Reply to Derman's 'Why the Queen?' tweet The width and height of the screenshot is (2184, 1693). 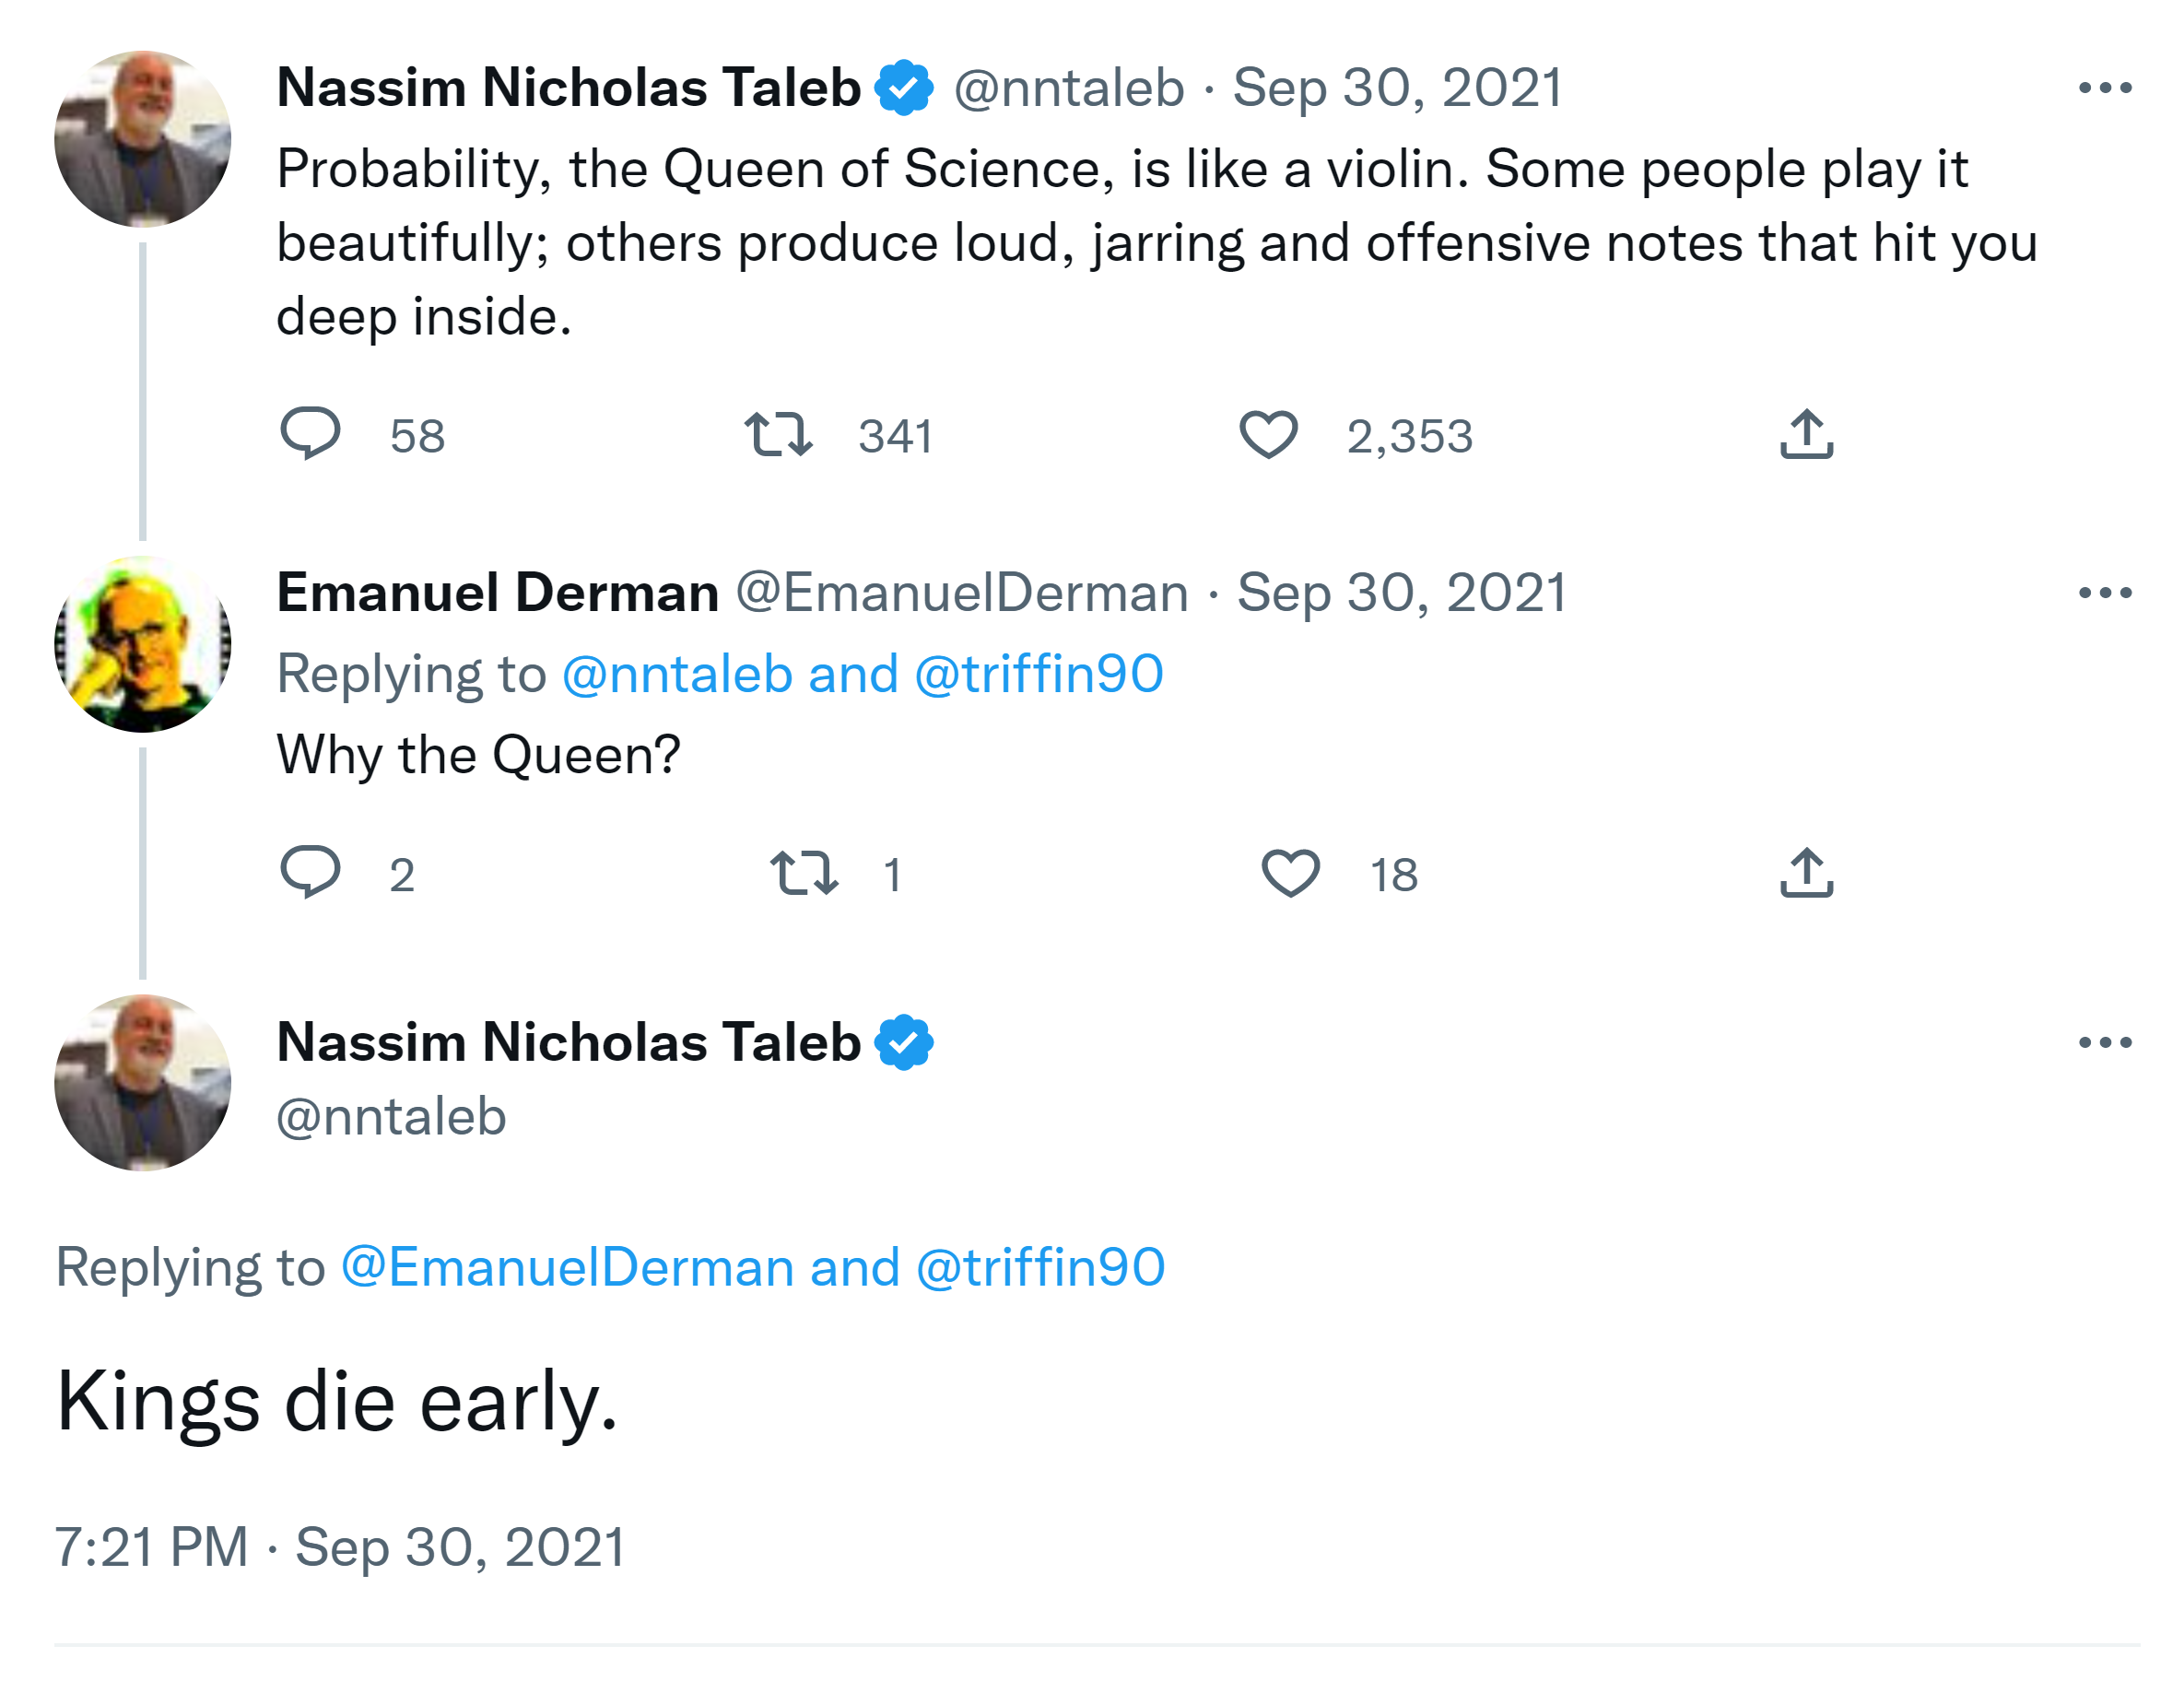click(x=310, y=872)
